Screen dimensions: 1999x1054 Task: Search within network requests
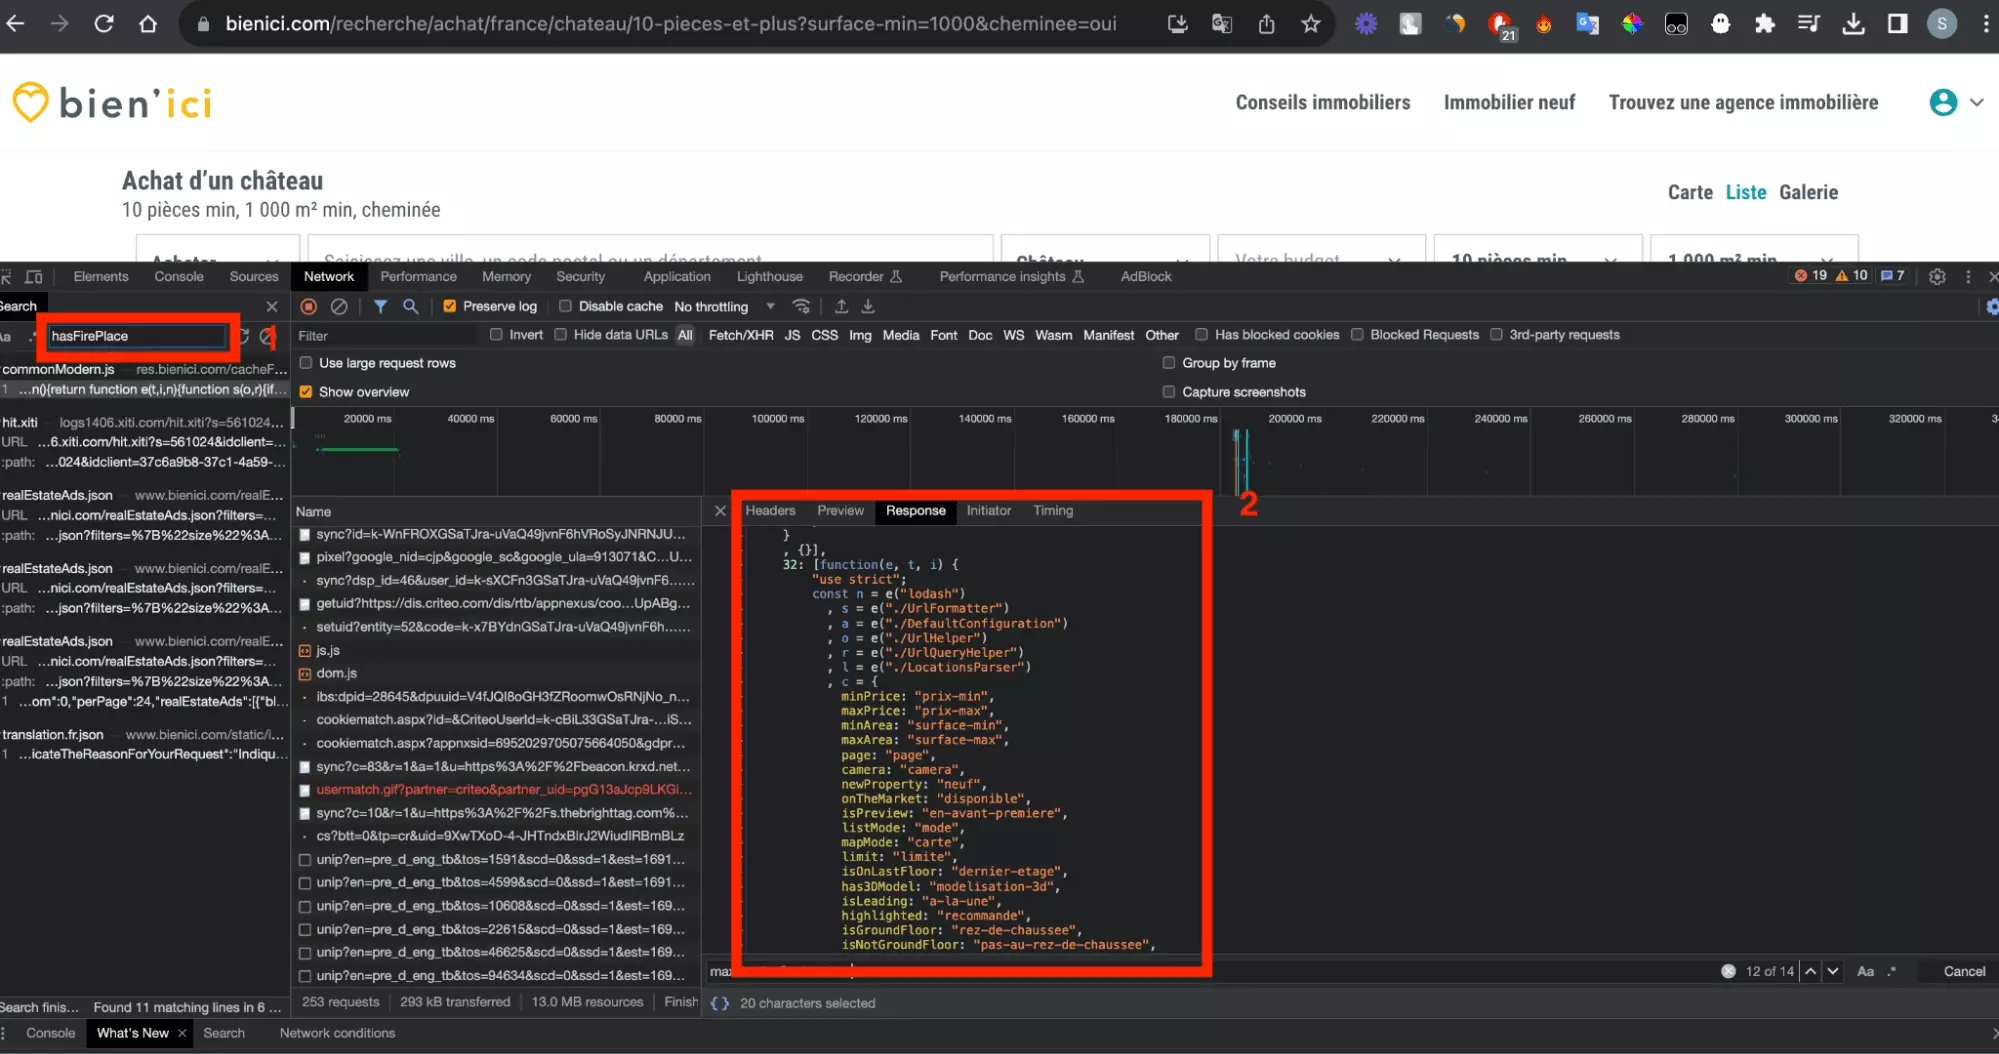(x=411, y=306)
